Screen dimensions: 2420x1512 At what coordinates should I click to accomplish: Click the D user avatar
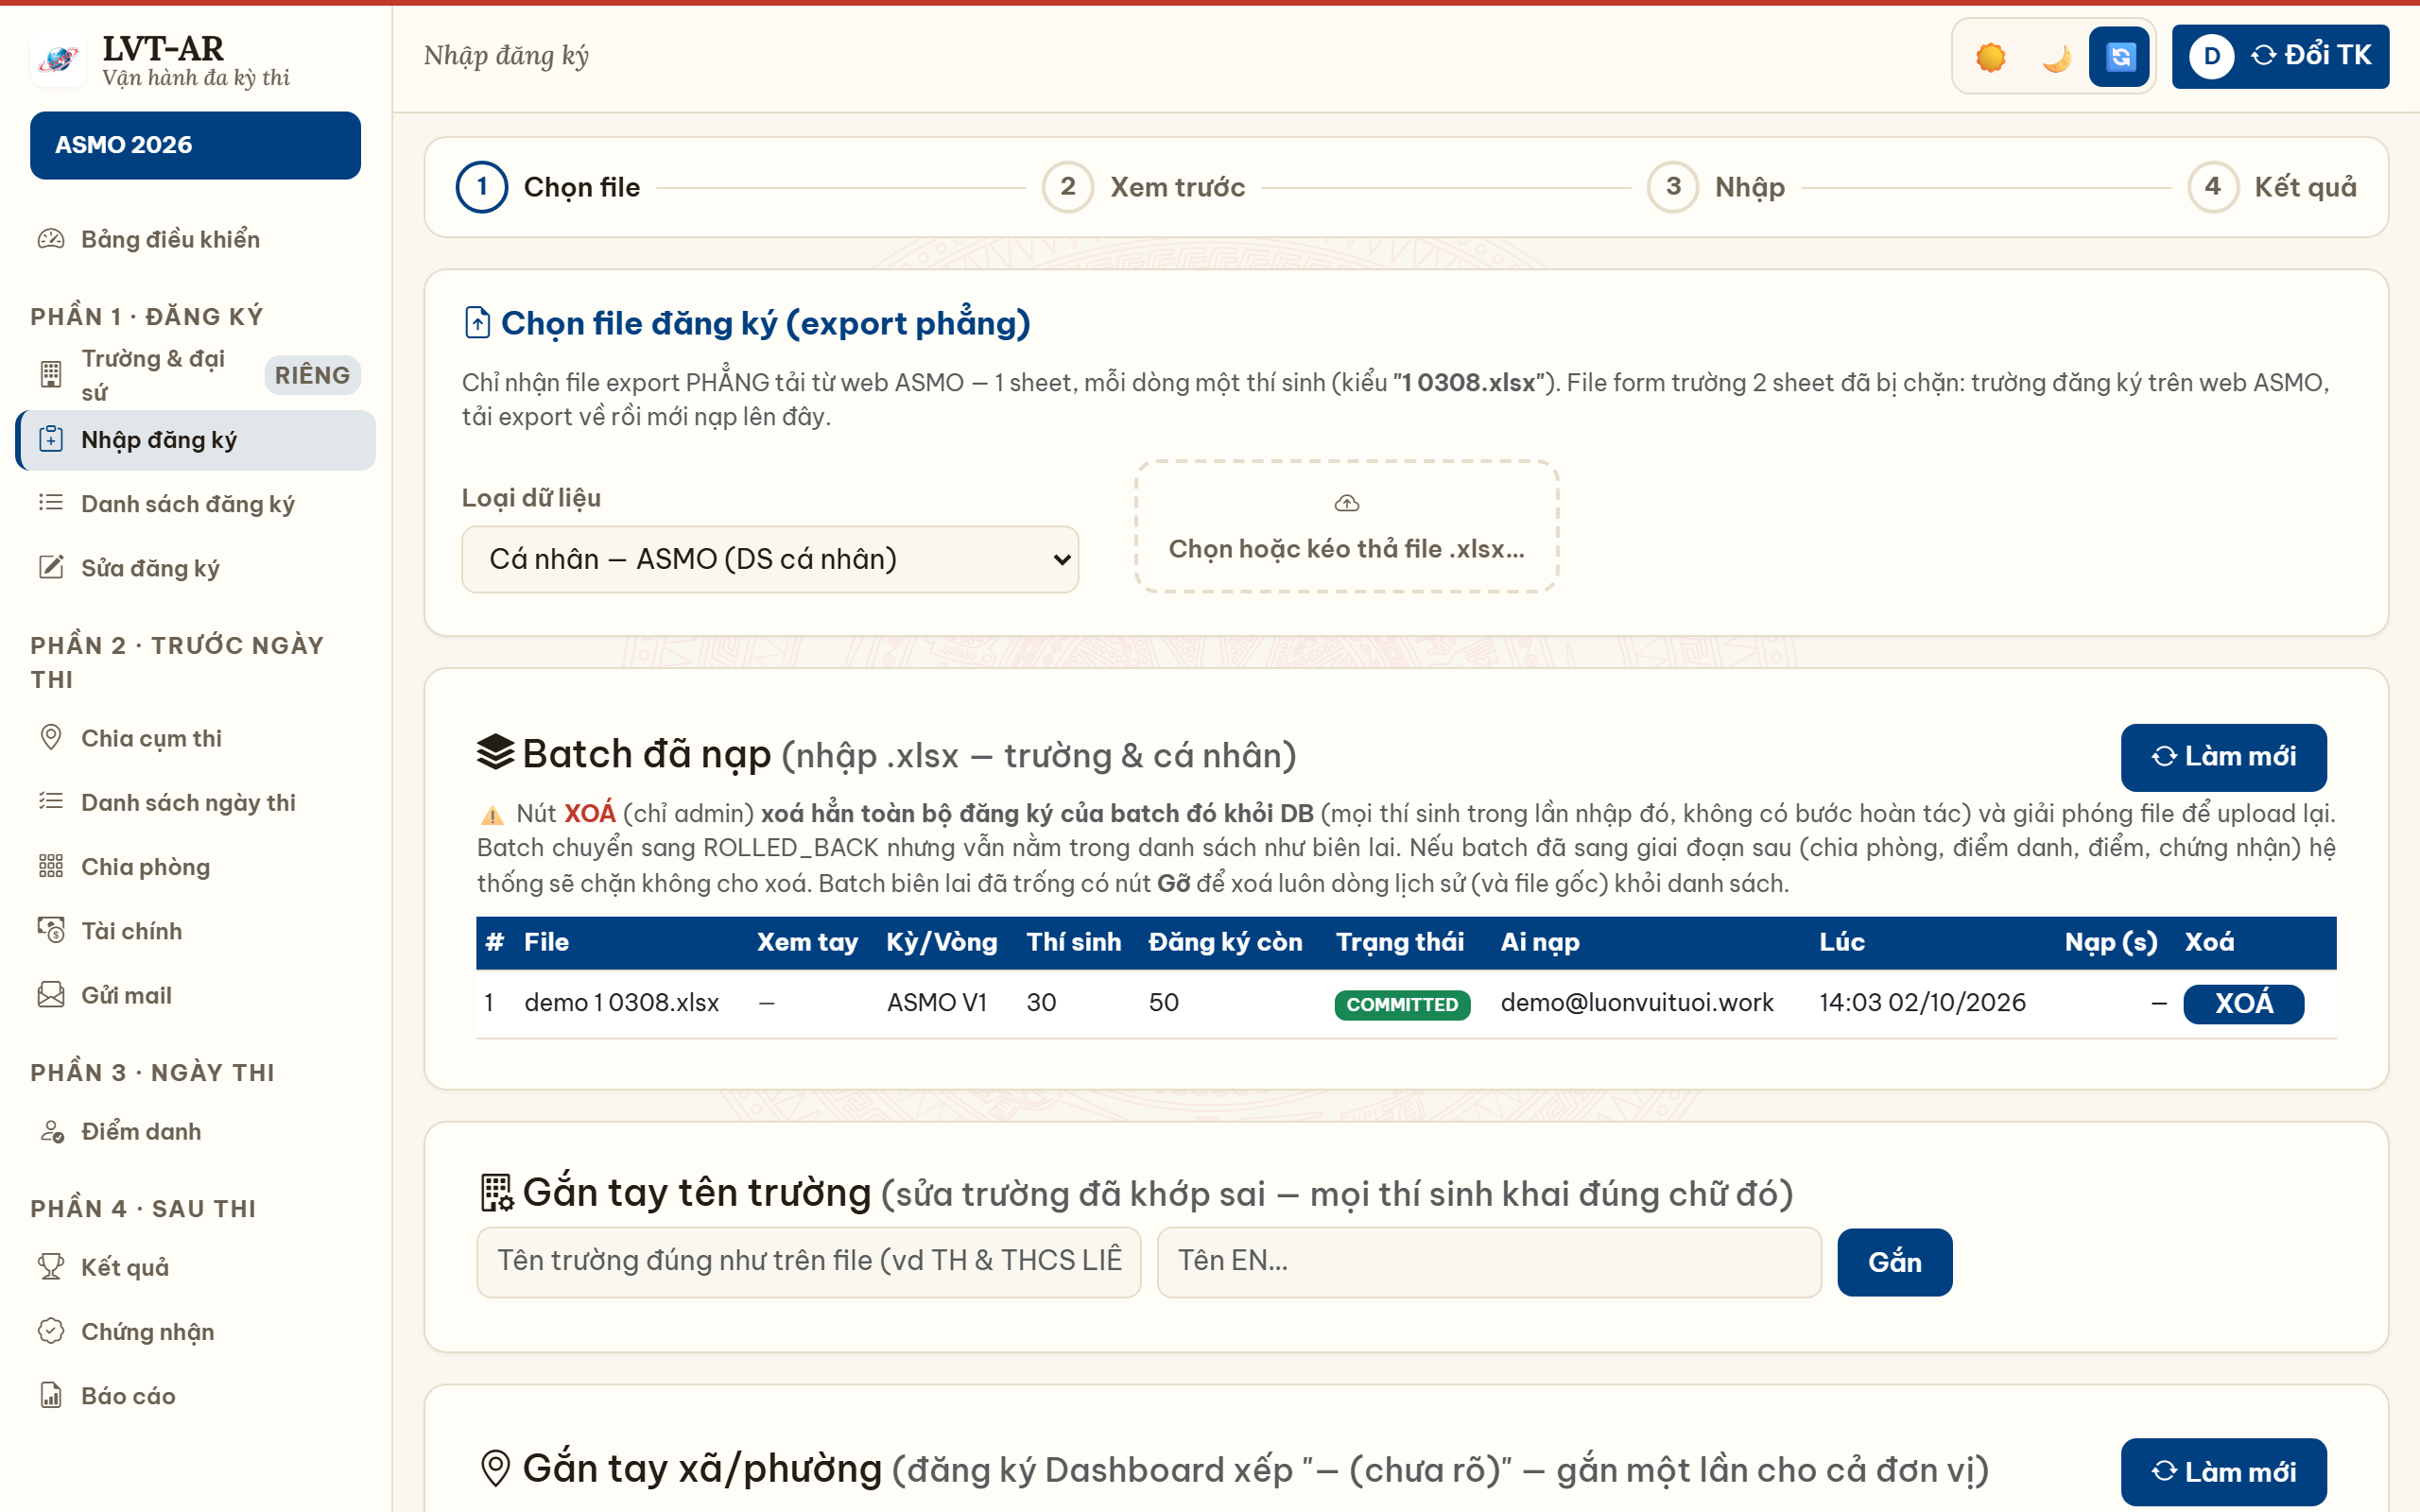tap(2211, 56)
